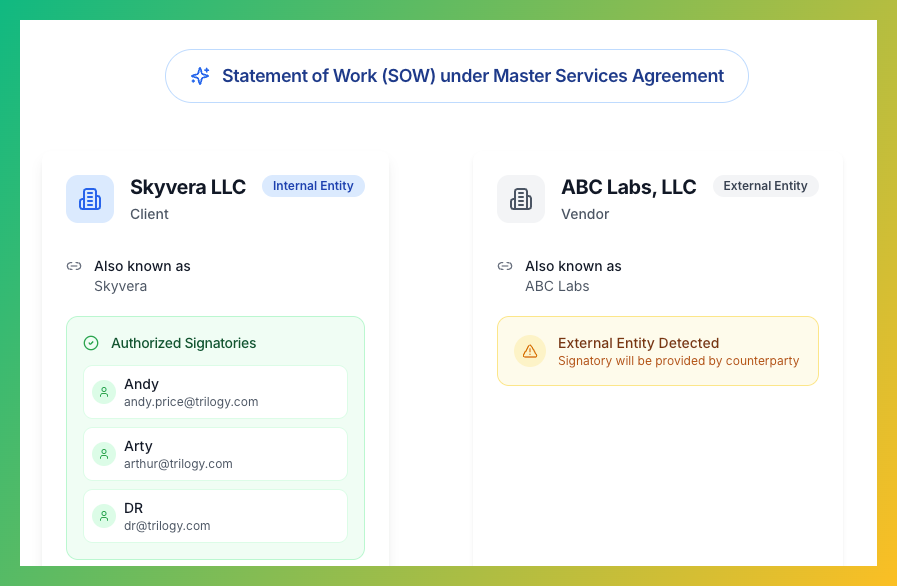Click the ABC Labs building icon

point(521,199)
